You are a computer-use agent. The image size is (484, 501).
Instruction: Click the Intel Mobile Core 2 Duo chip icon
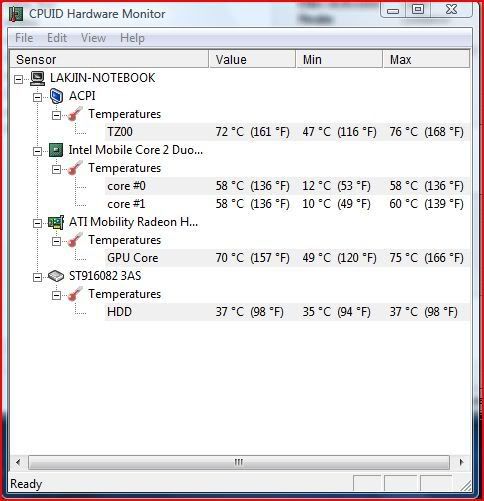56,150
